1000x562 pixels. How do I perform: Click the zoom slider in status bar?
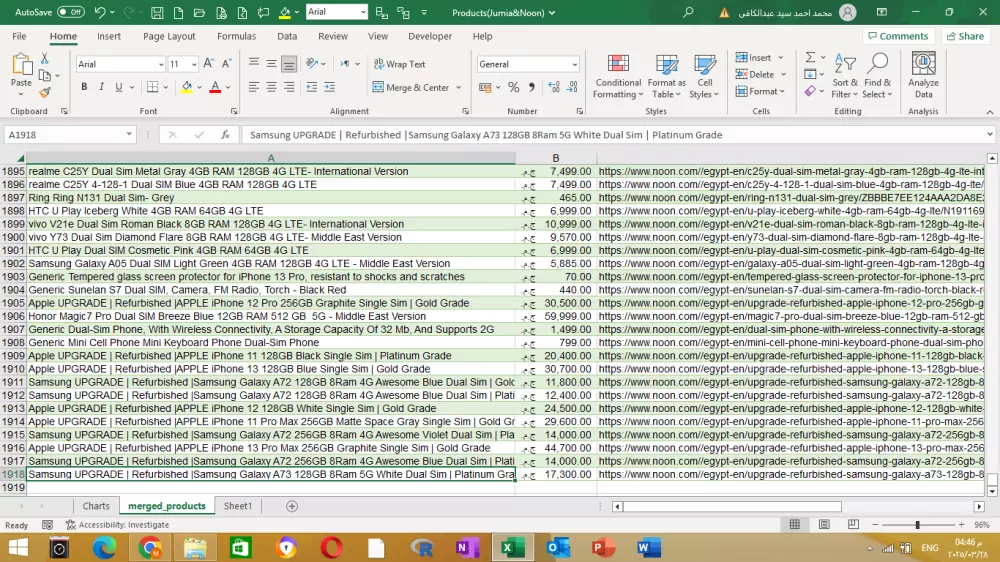click(917, 525)
